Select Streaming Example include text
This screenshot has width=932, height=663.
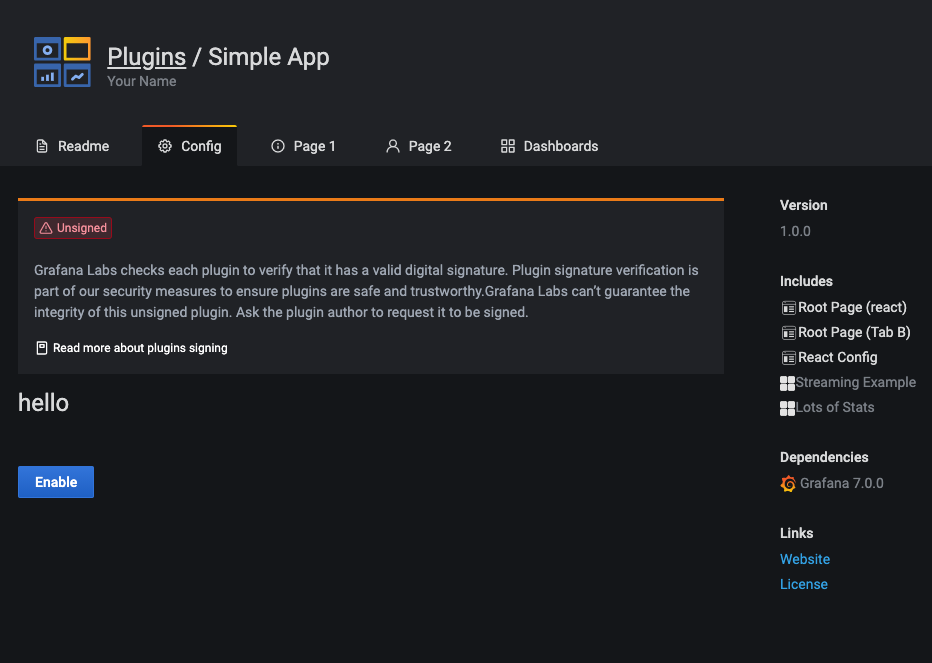click(856, 382)
